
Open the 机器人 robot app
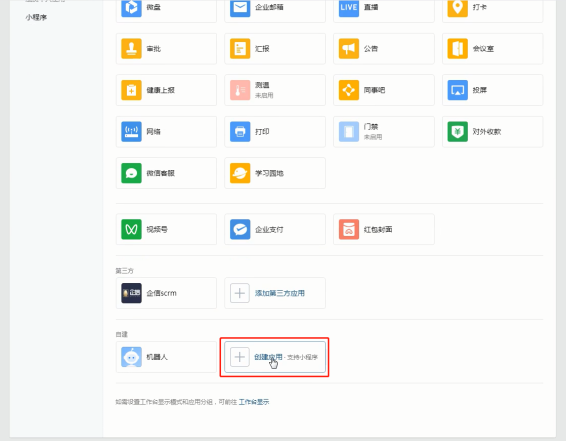pos(166,357)
